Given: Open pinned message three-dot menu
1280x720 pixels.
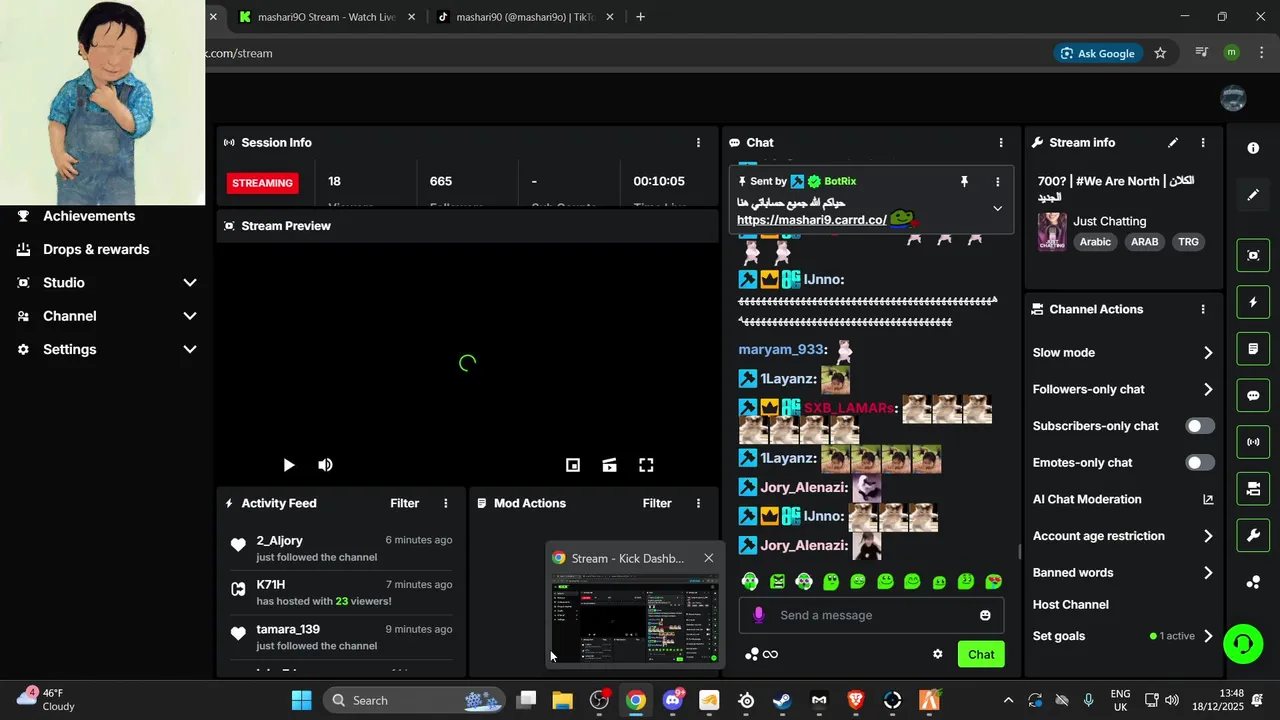Looking at the screenshot, I should 997,182.
